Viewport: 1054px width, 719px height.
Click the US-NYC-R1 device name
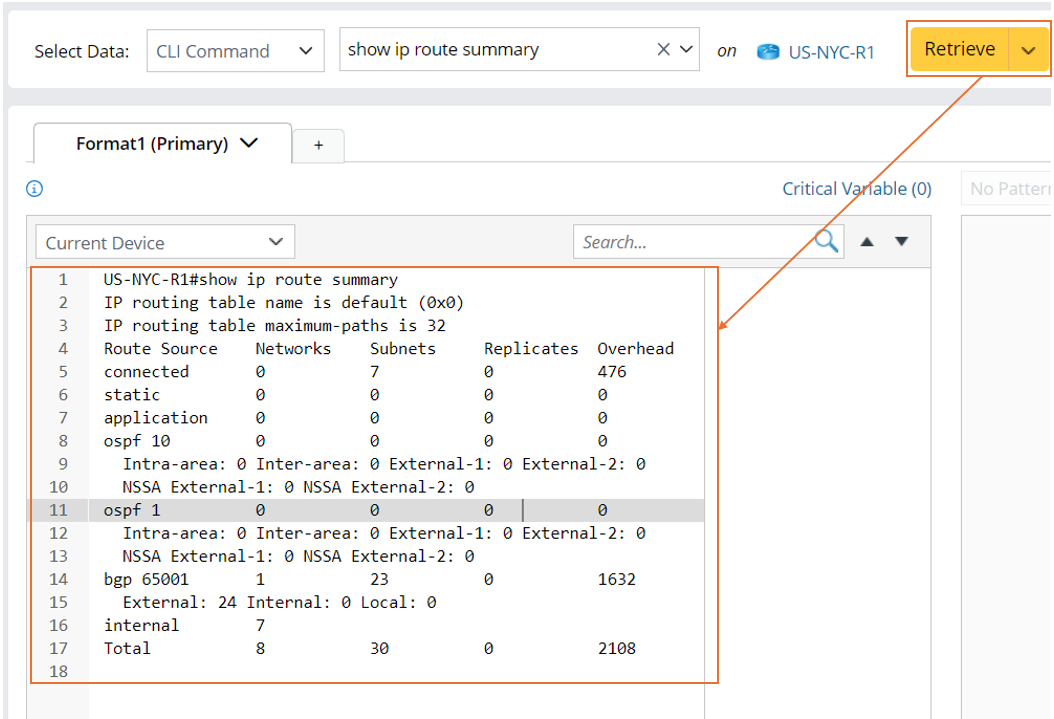831,52
